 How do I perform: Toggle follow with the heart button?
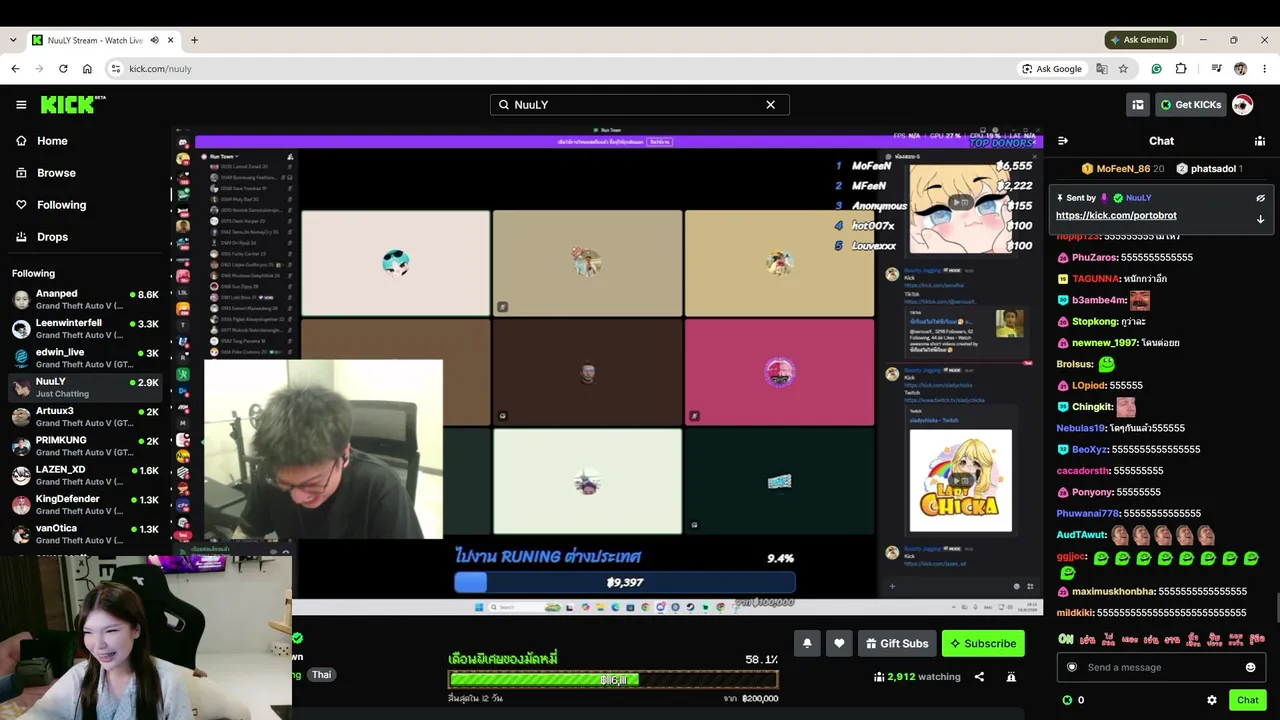point(839,643)
